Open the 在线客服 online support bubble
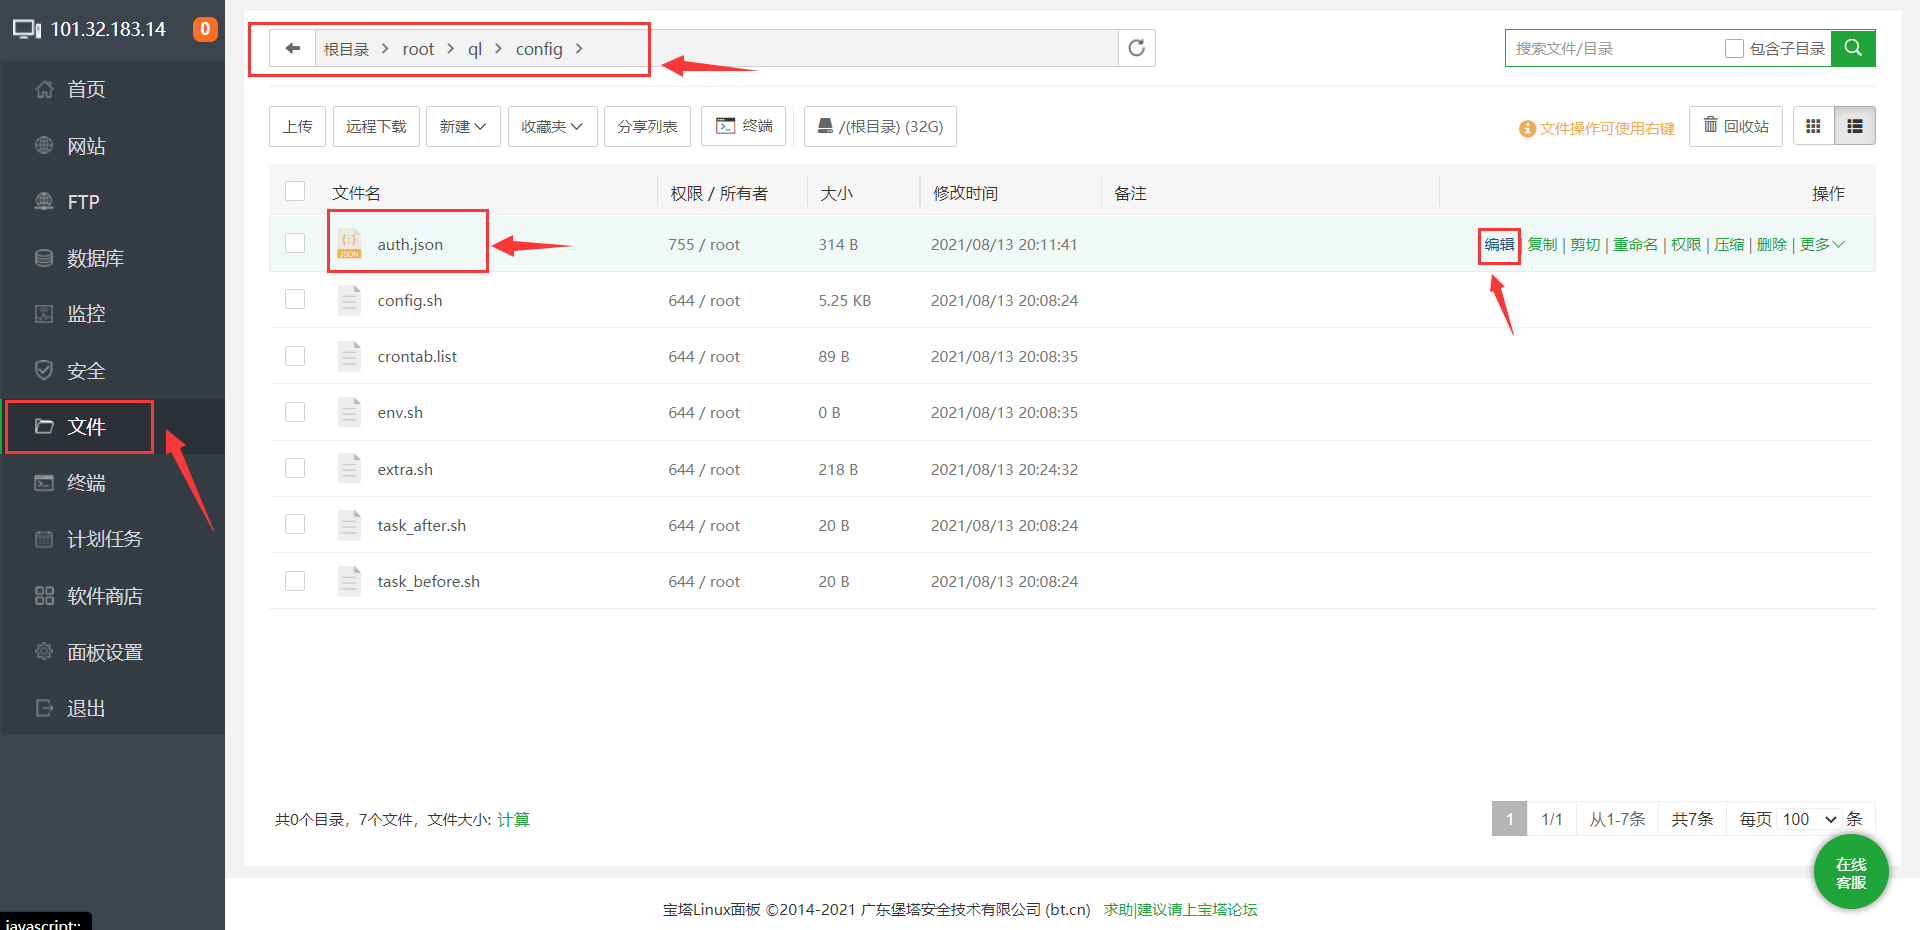The height and width of the screenshot is (930, 1920). (x=1851, y=872)
